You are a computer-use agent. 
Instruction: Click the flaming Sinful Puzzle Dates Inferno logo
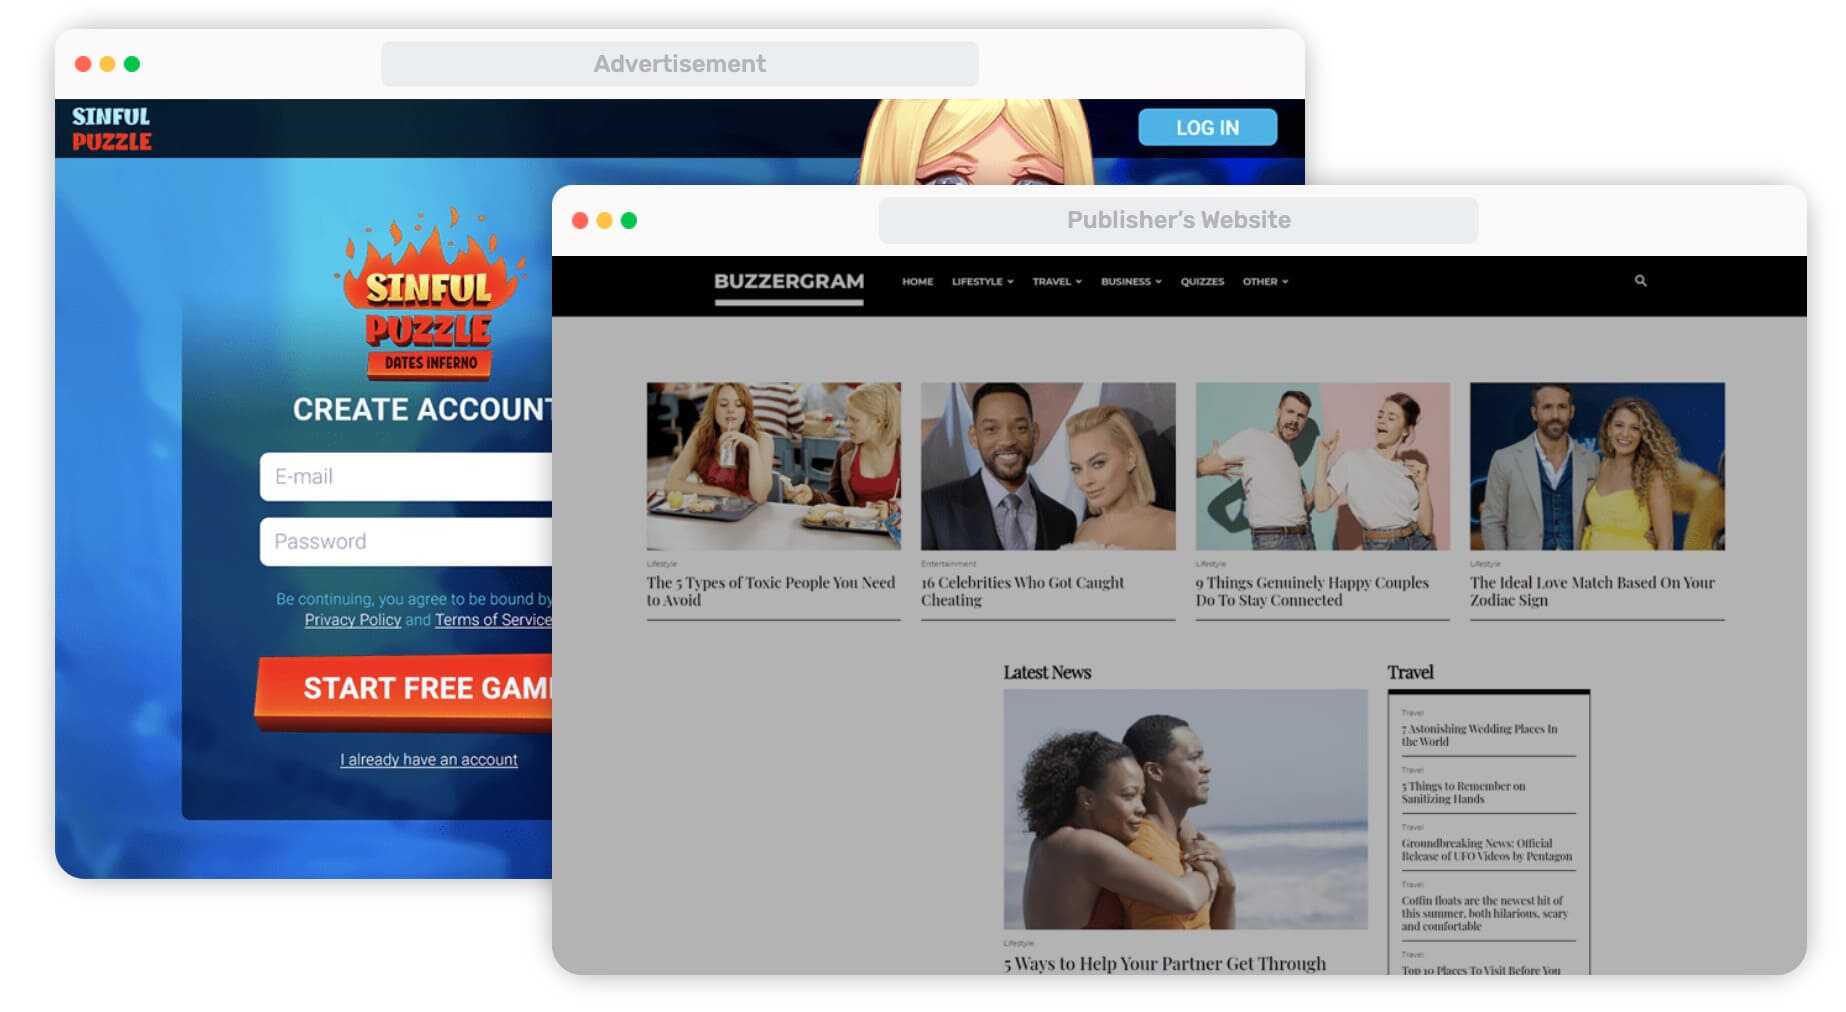pyautogui.click(x=430, y=294)
